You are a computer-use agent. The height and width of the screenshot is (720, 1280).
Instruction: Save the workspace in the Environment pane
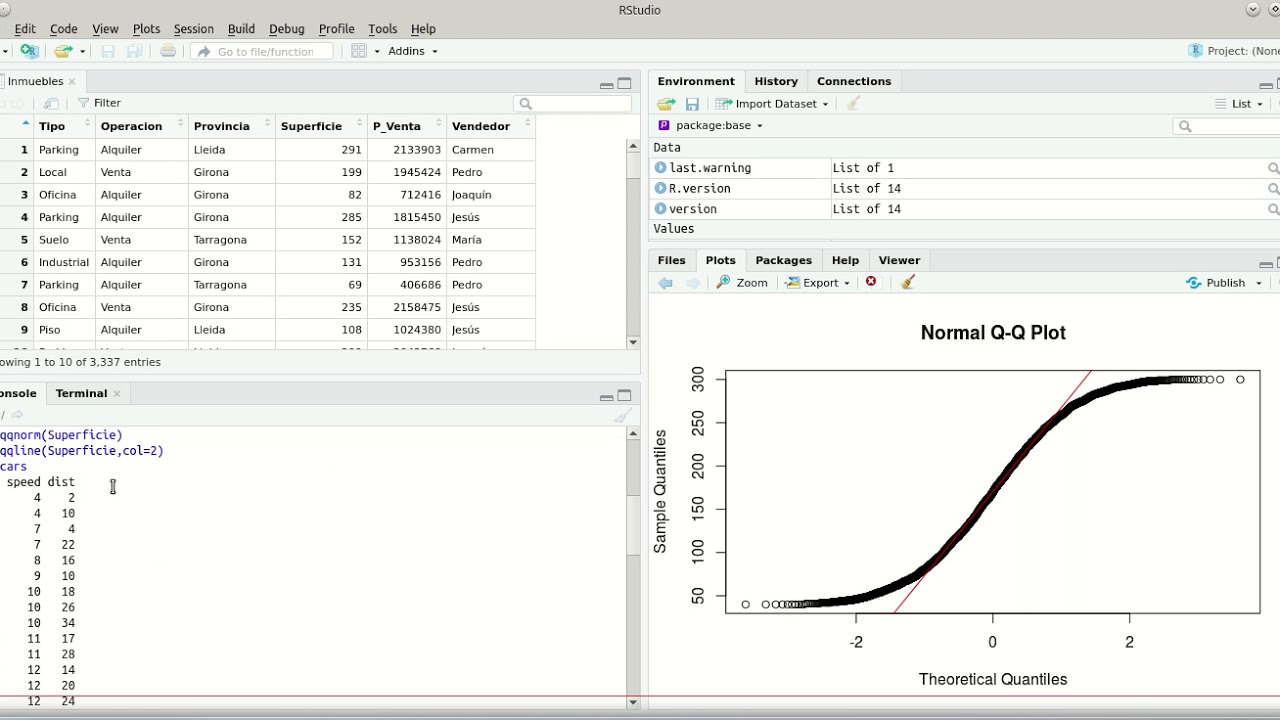pos(692,104)
